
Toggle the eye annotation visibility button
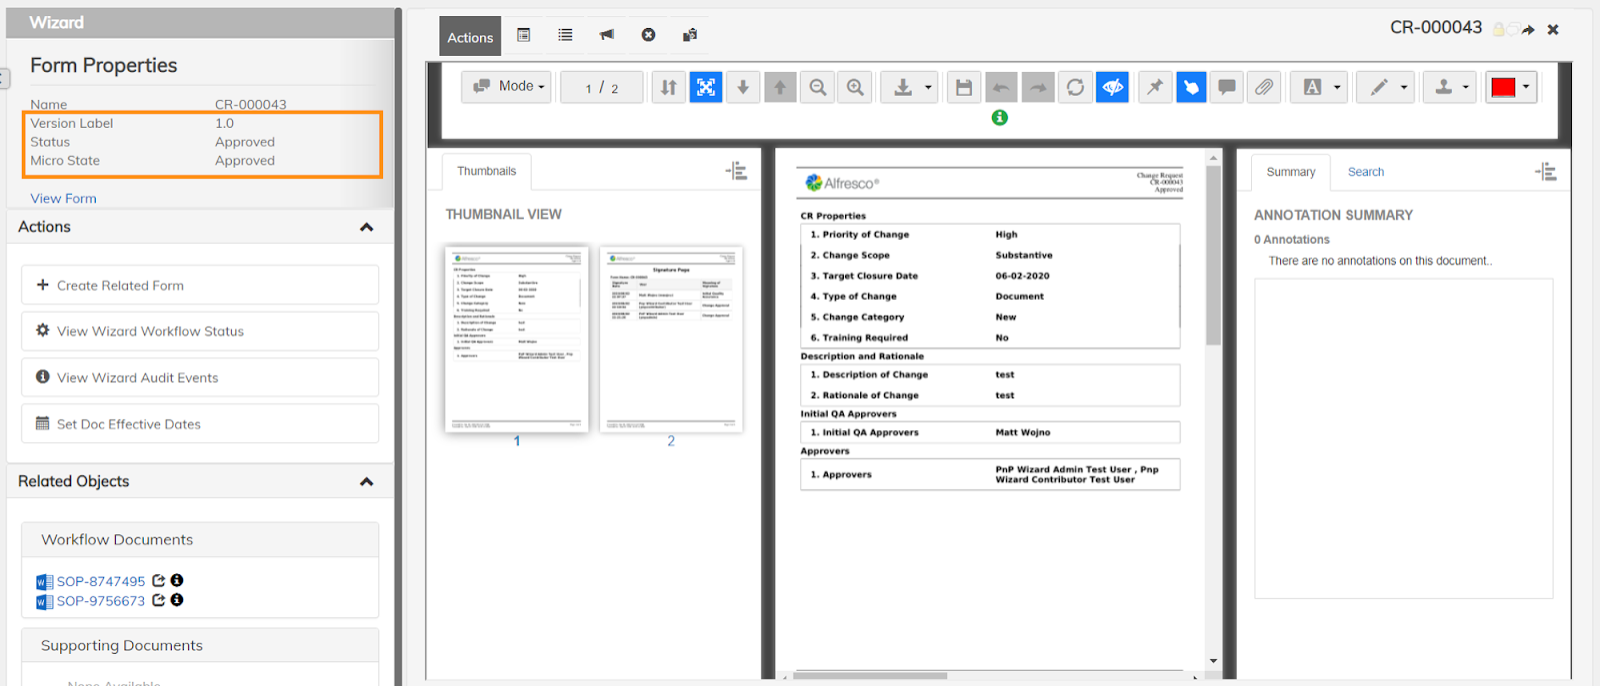coord(1112,87)
